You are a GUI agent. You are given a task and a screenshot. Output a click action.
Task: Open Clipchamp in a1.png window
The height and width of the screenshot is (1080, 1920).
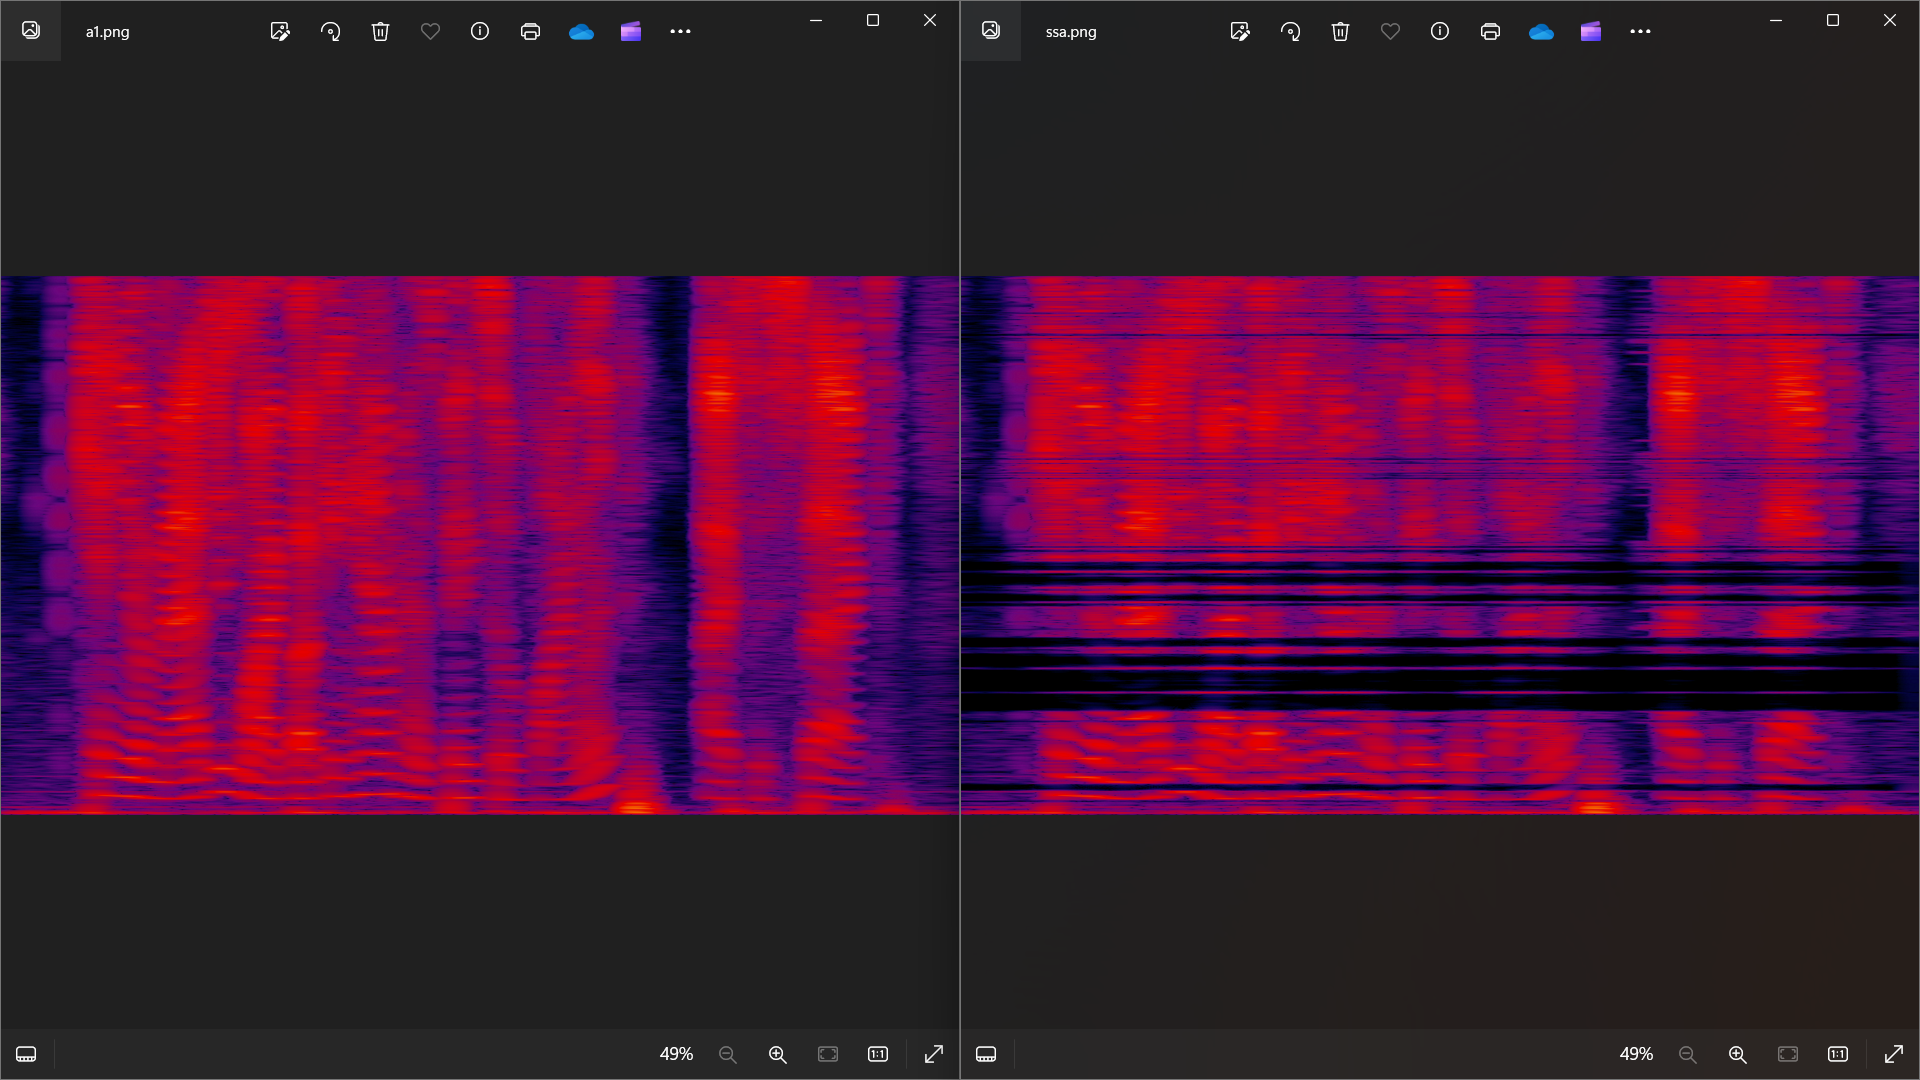(x=631, y=31)
